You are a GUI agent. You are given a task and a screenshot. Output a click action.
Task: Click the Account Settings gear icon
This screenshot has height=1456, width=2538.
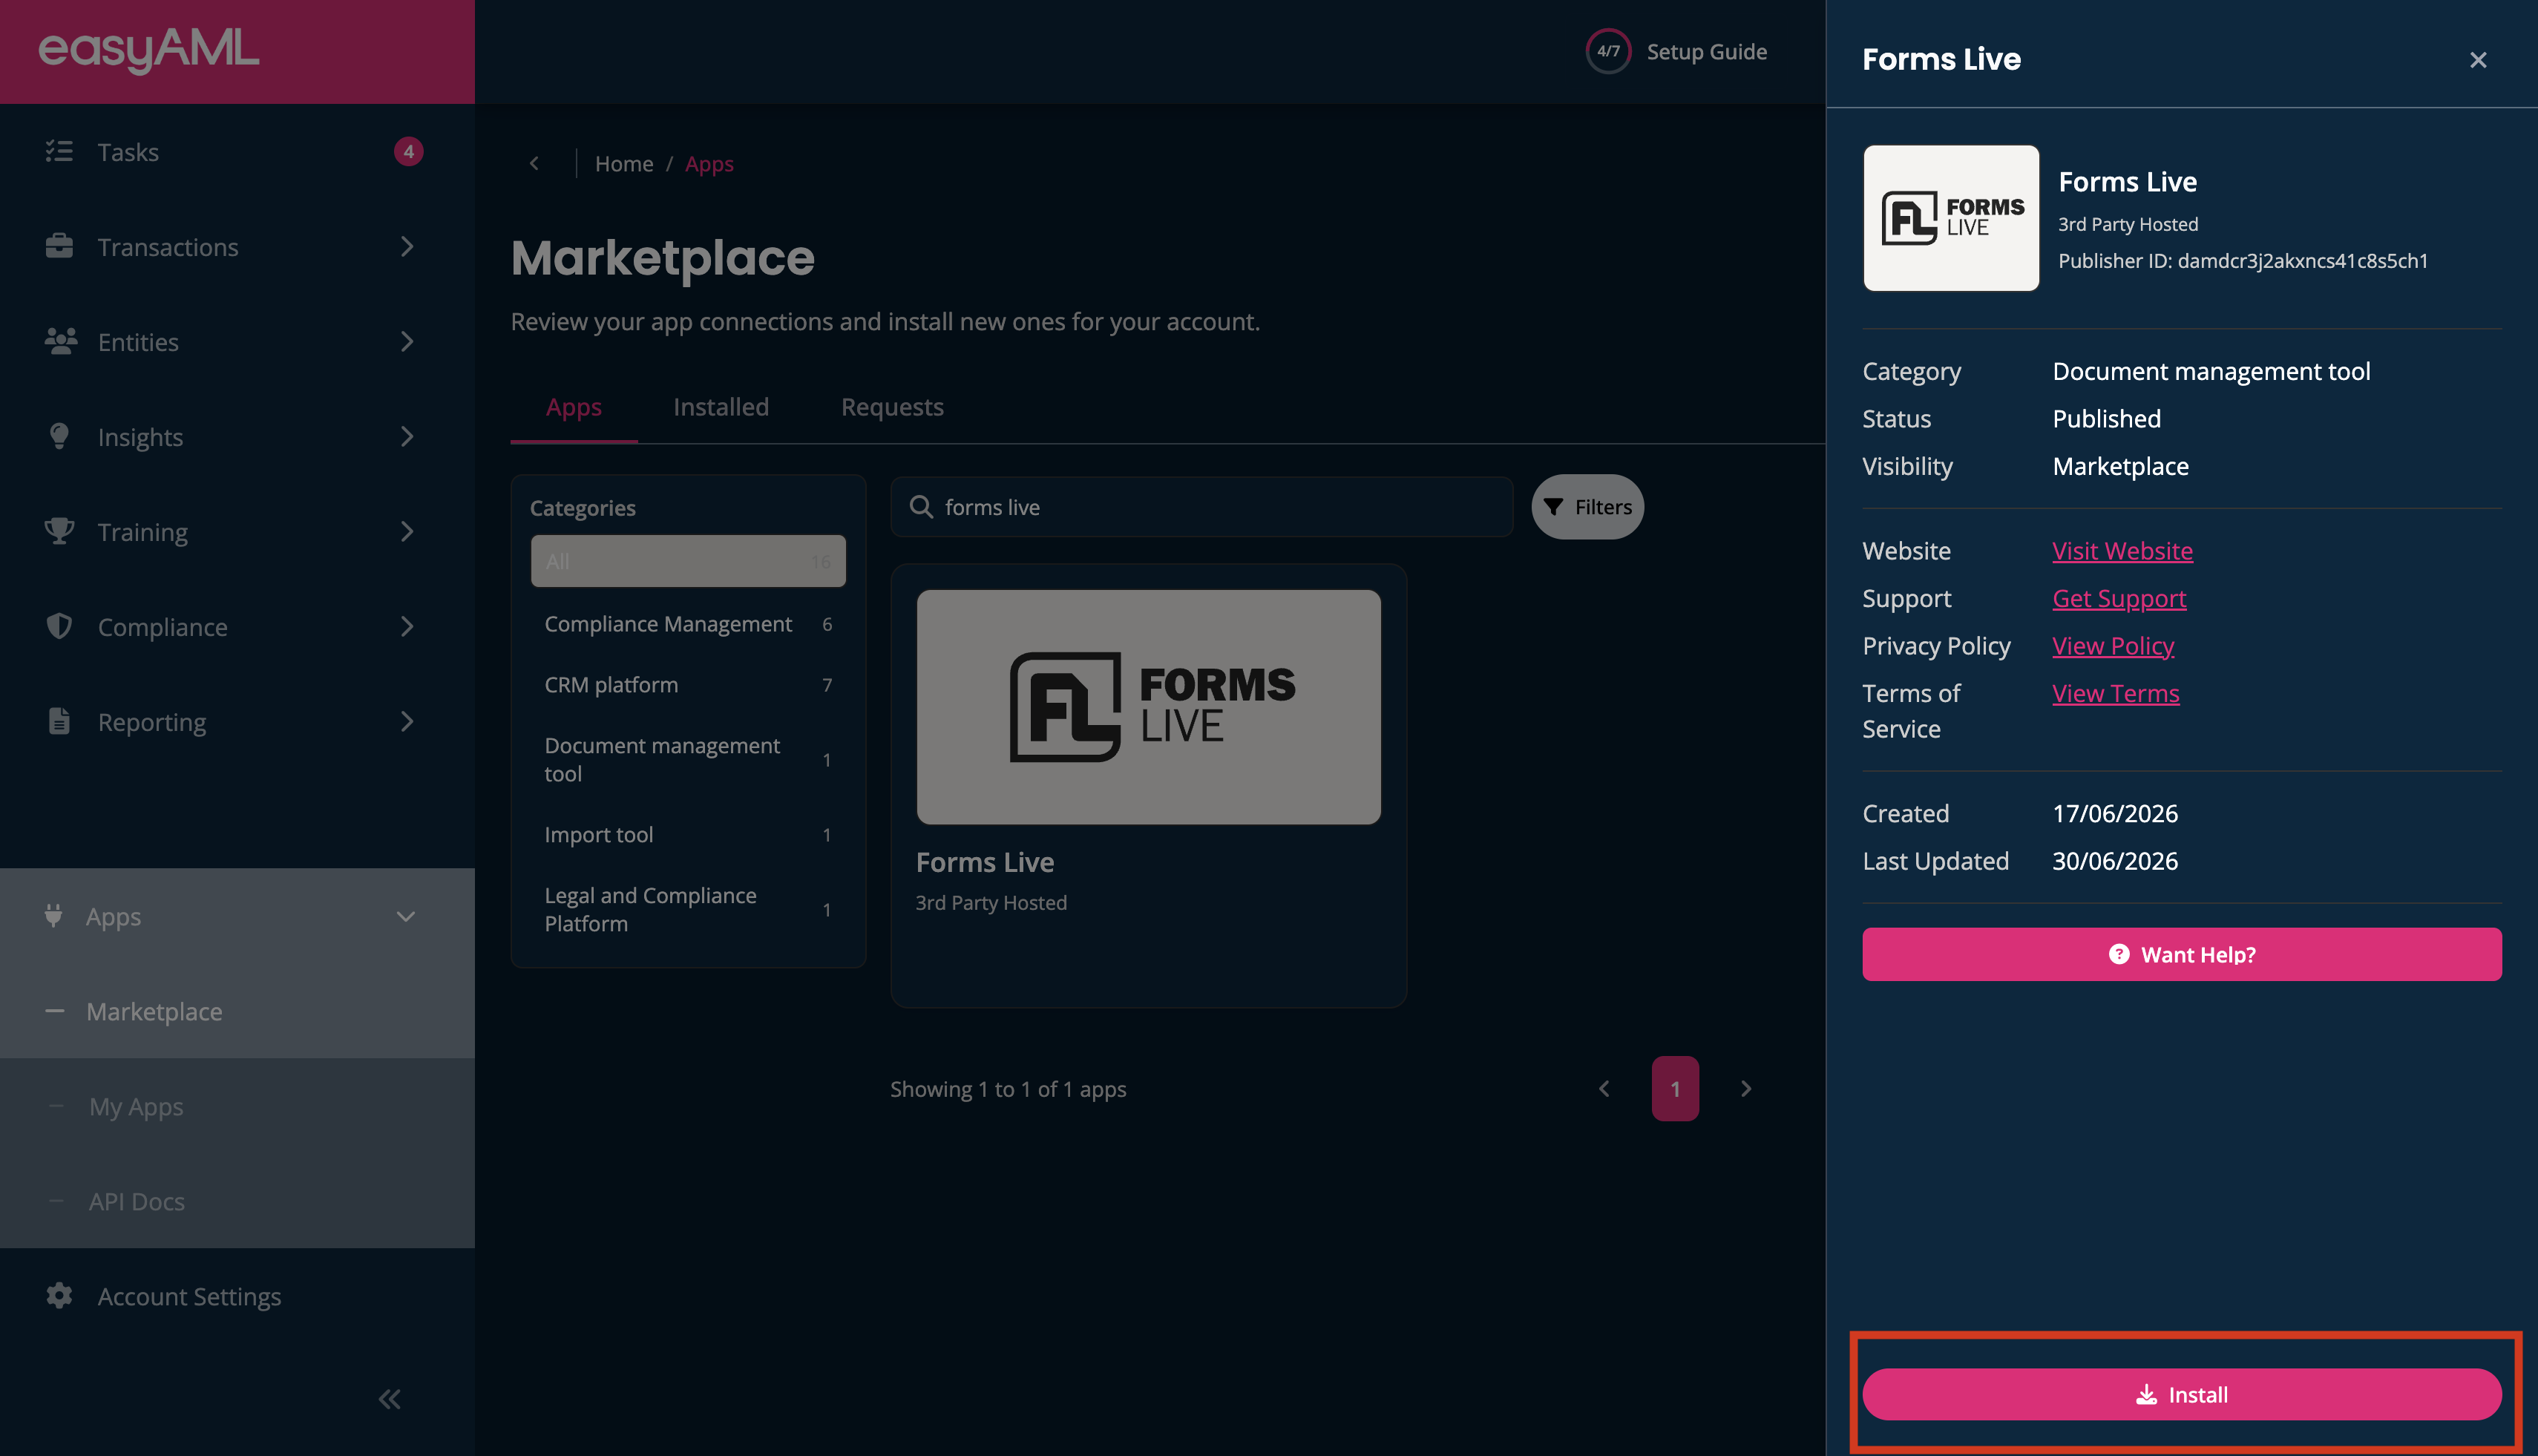59,1296
